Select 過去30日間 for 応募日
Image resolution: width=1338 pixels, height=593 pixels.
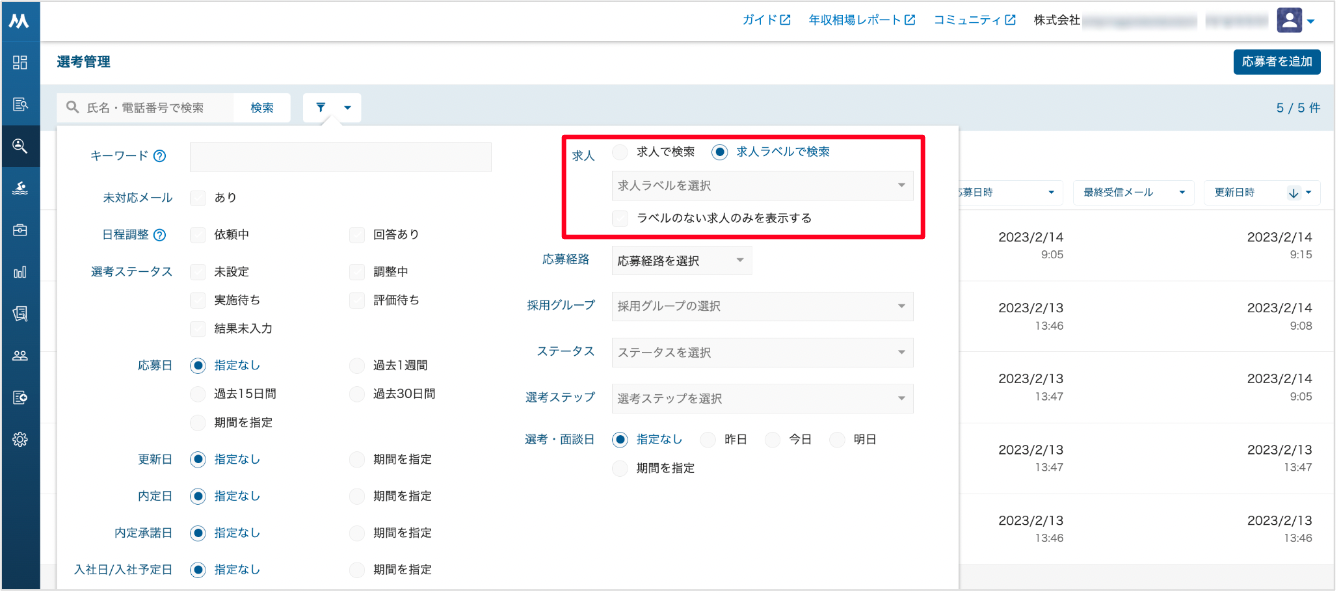click(357, 394)
